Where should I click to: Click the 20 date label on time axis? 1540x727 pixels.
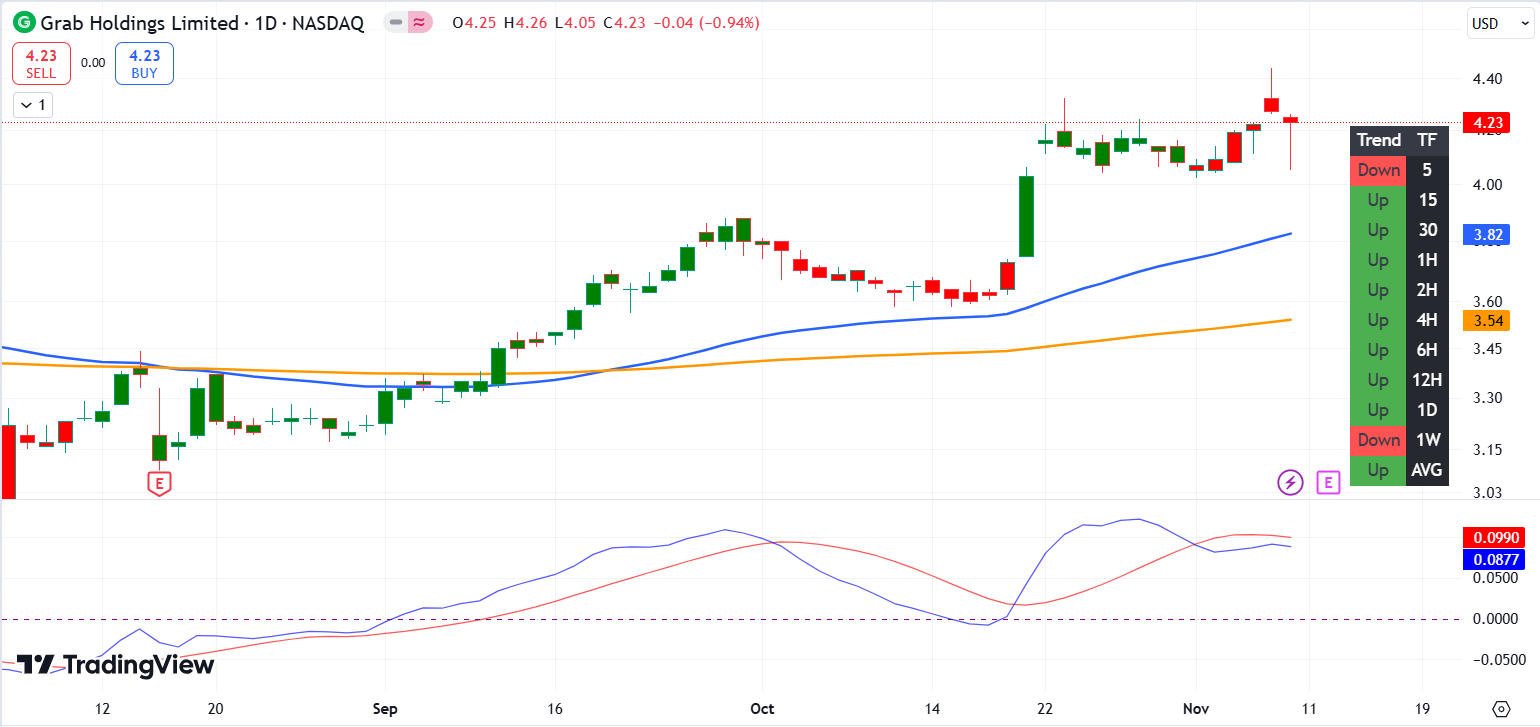(x=215, y=709)
